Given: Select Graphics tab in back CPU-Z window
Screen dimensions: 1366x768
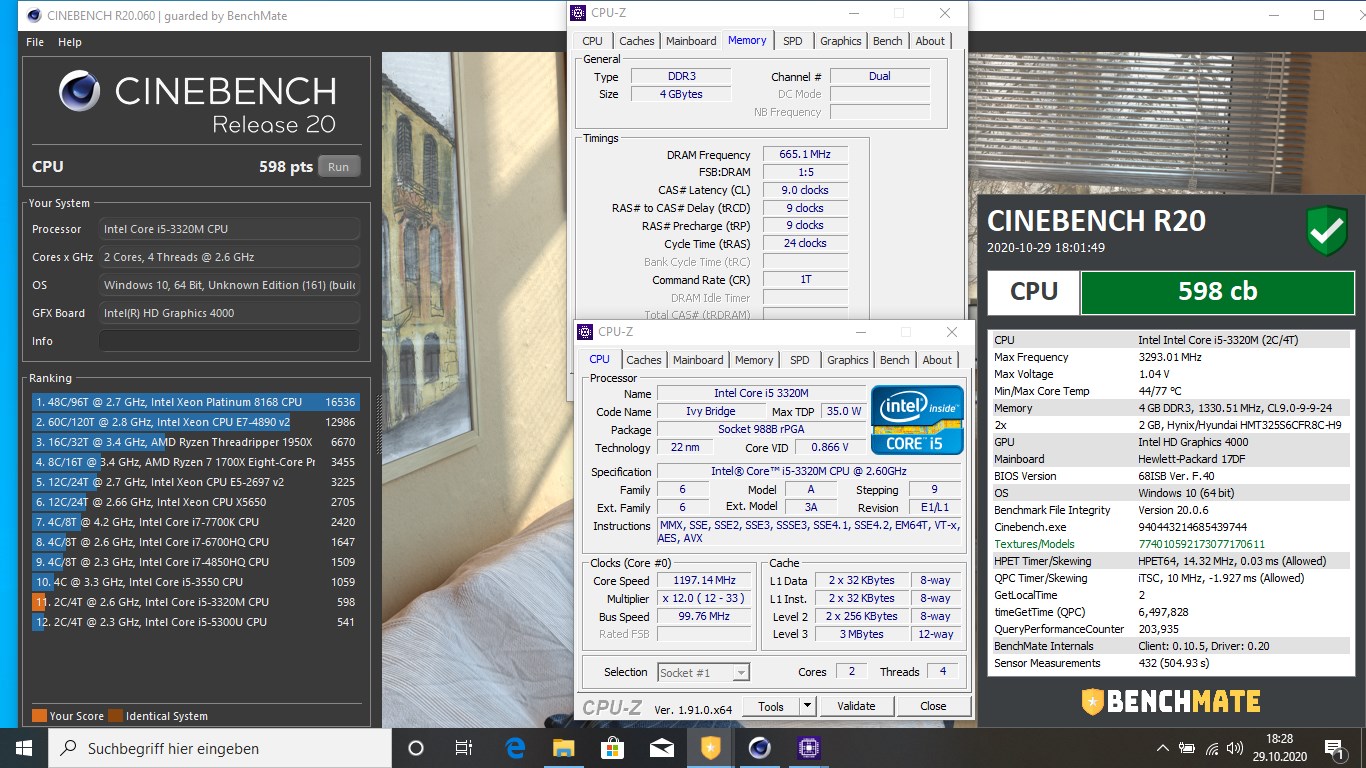Looking at the screenshot, I should (x=841, y=41).
